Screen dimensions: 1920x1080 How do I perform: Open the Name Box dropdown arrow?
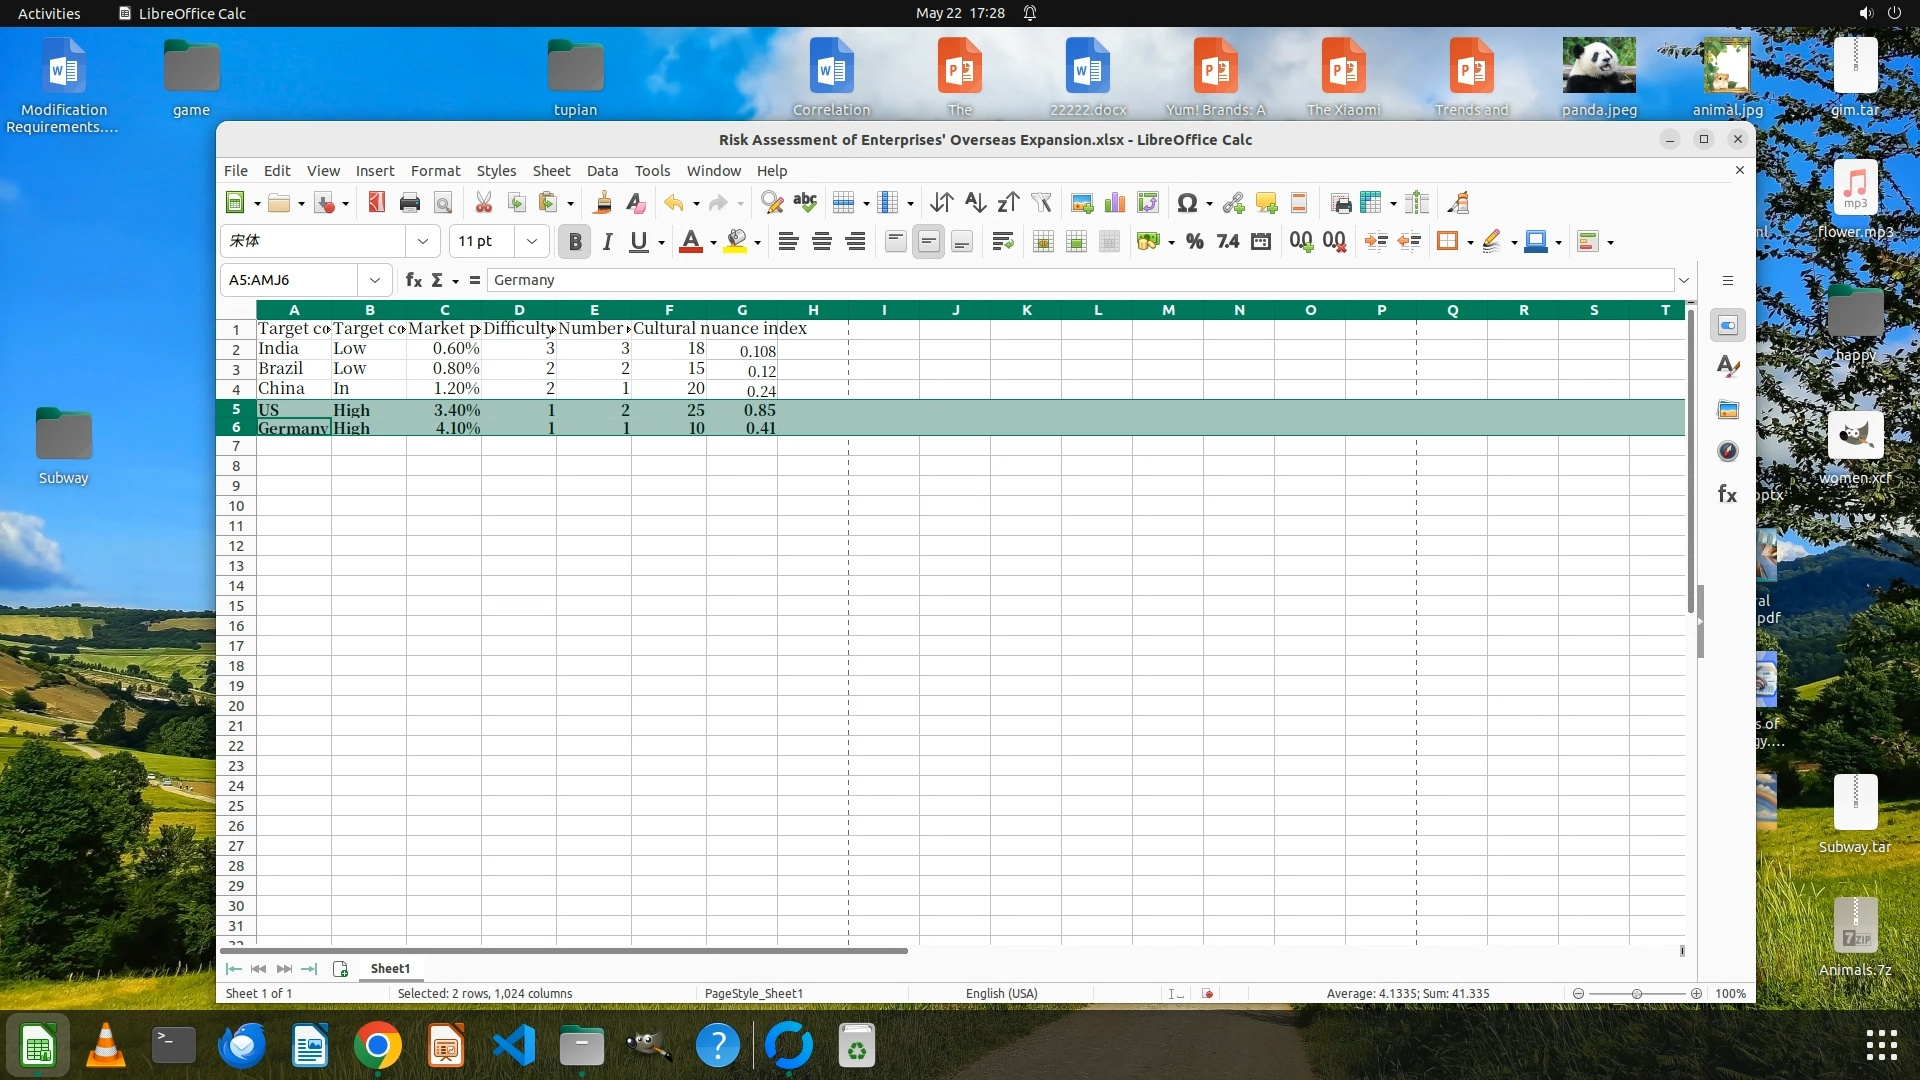pyautogui.click(x=375, y=280)
